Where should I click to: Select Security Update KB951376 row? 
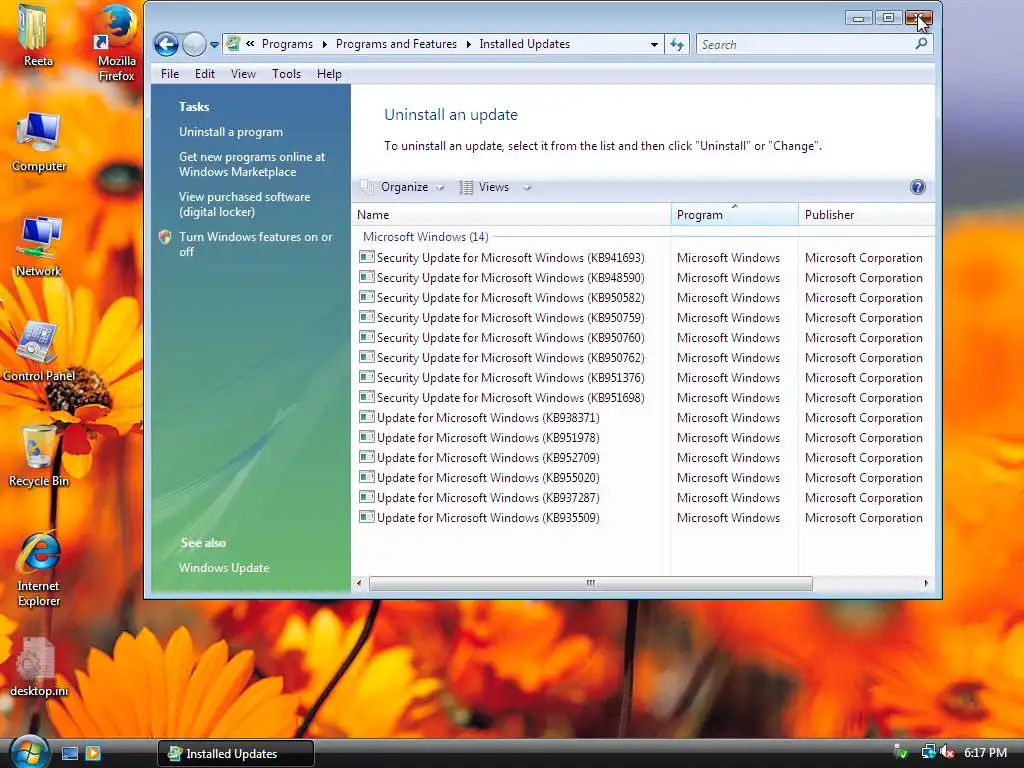[x=643, y=377]
